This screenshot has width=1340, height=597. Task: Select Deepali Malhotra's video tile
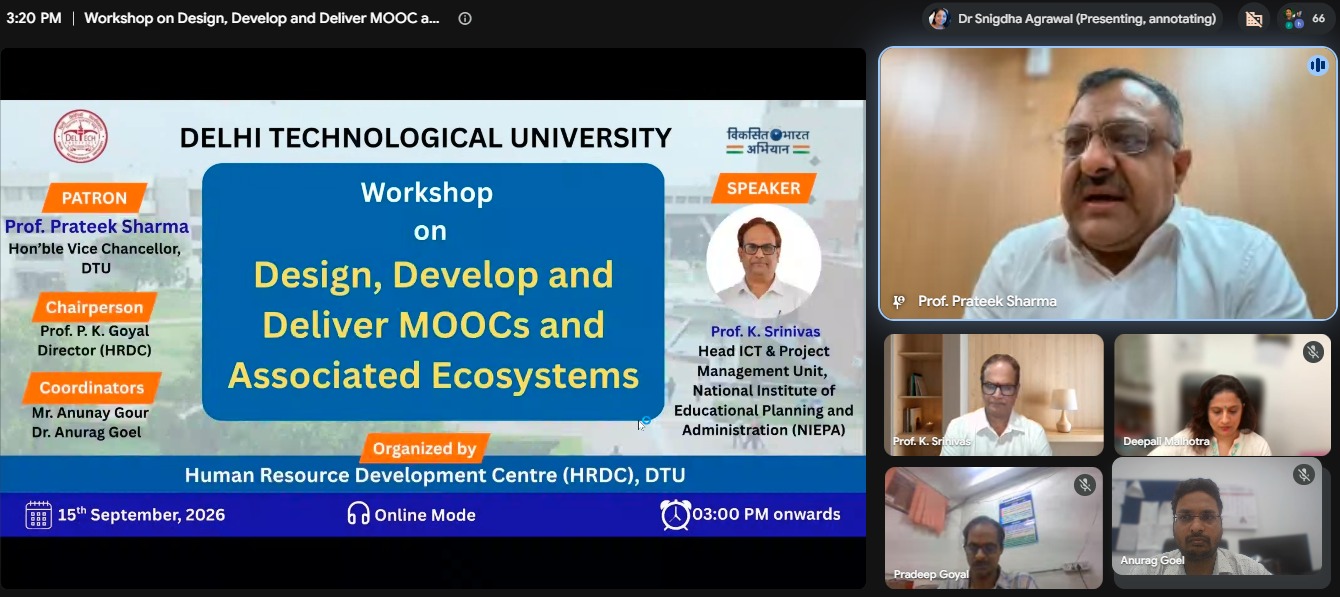(x=1222, y=395)
